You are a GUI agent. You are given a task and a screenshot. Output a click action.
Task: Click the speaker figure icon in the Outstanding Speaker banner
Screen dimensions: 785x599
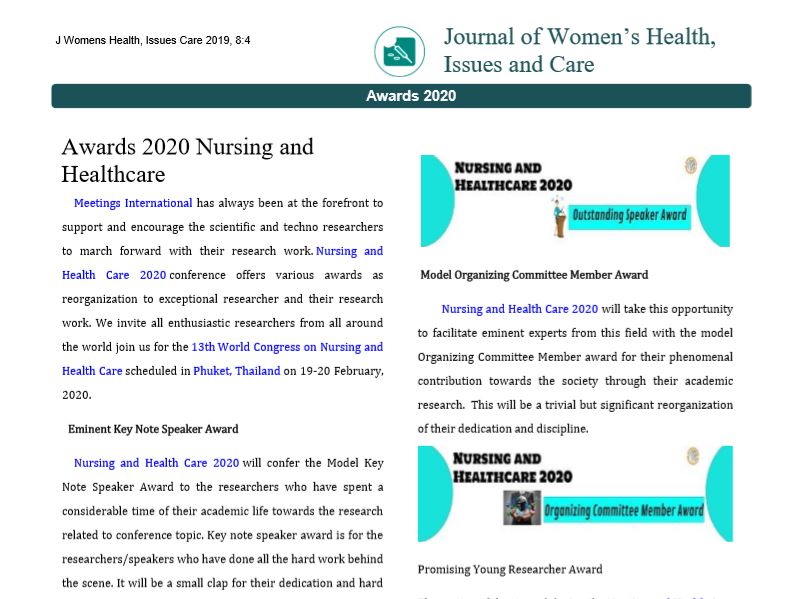[559, 217]
